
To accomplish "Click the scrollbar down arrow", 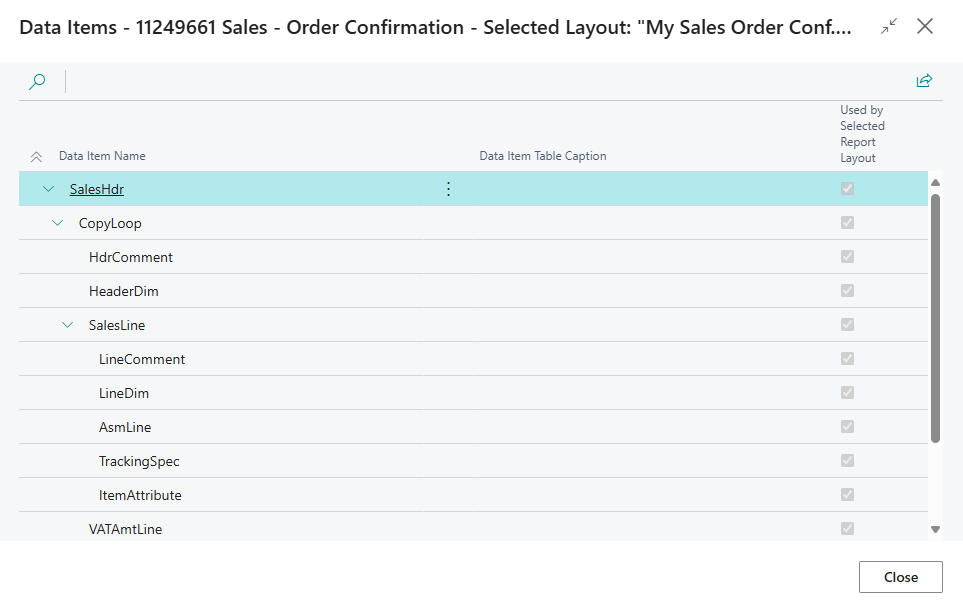I will (935, 529).
